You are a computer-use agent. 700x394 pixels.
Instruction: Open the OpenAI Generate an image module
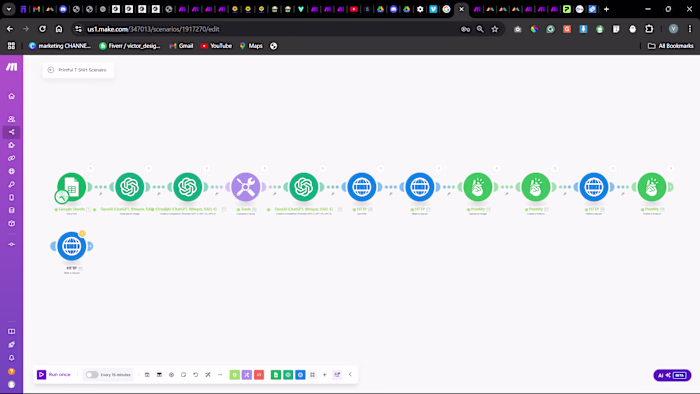tap(129, 187)
